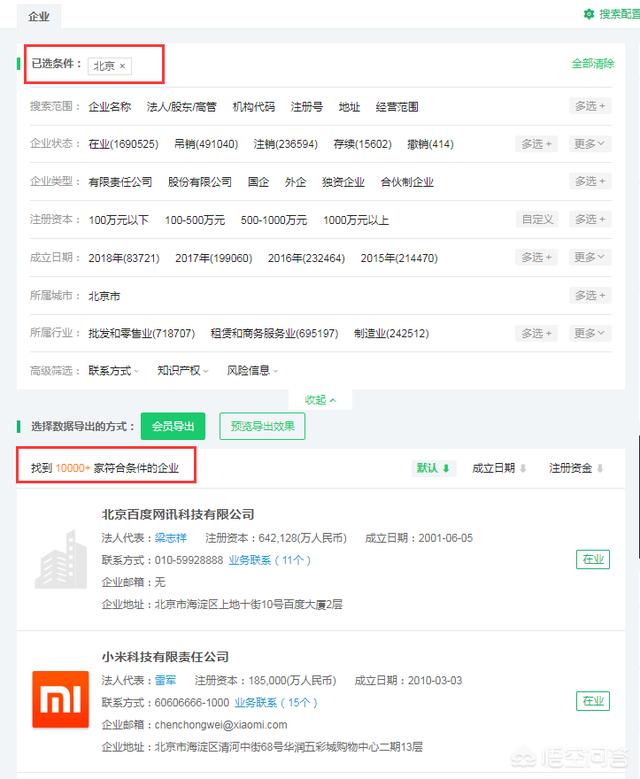Image resolution: width=640 pixels, height=779 pixels.
Task: Enable 多选+ for the 搜索范围 row
Action: (x=590, y=106)
